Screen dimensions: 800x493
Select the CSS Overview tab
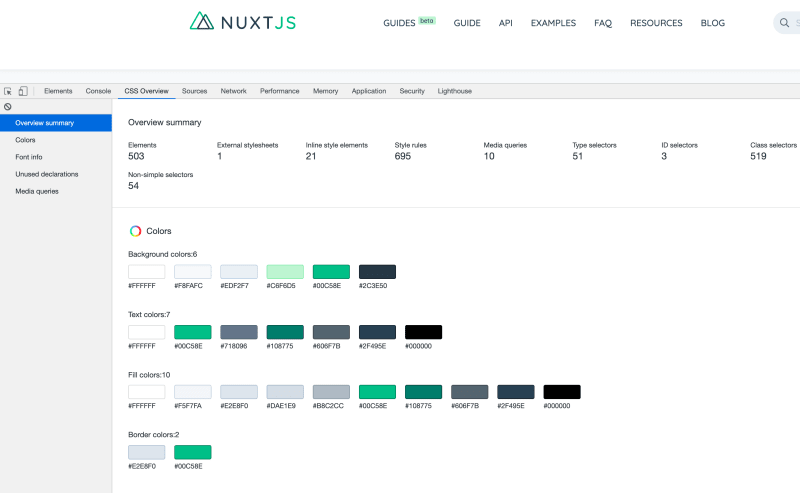click(x=146, y=91)
